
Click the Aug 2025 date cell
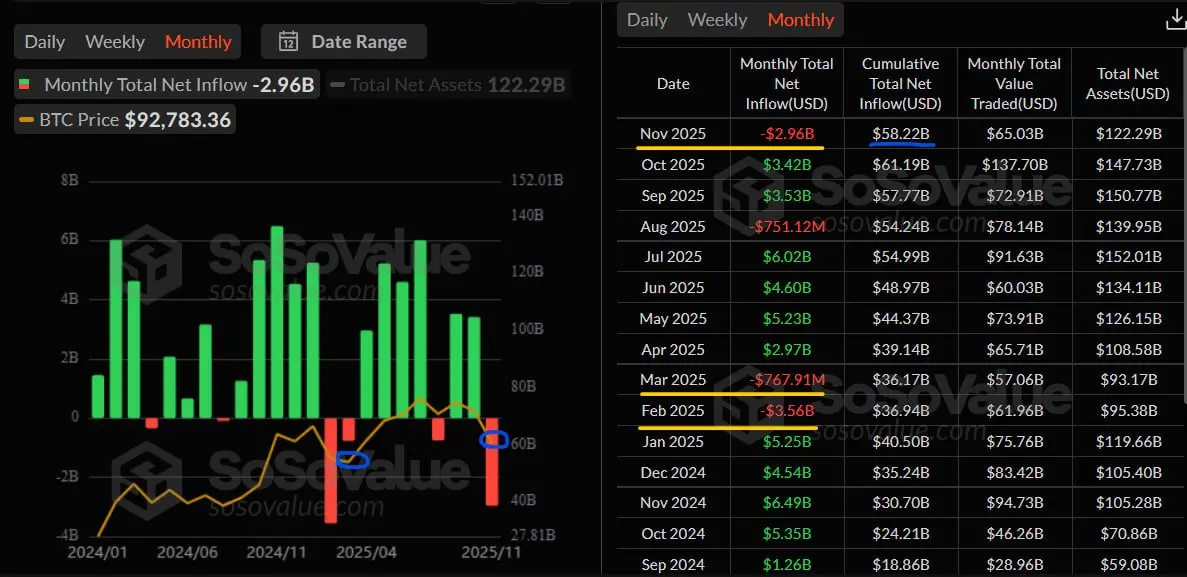tap(673, 226)
